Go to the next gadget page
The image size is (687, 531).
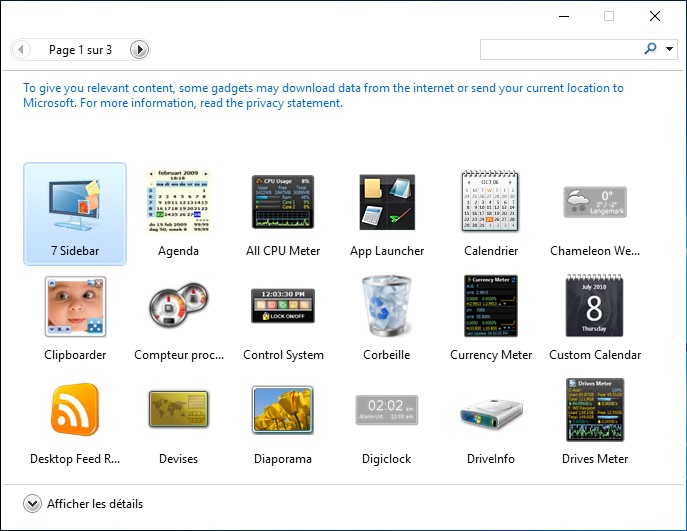tap(140, 49)
